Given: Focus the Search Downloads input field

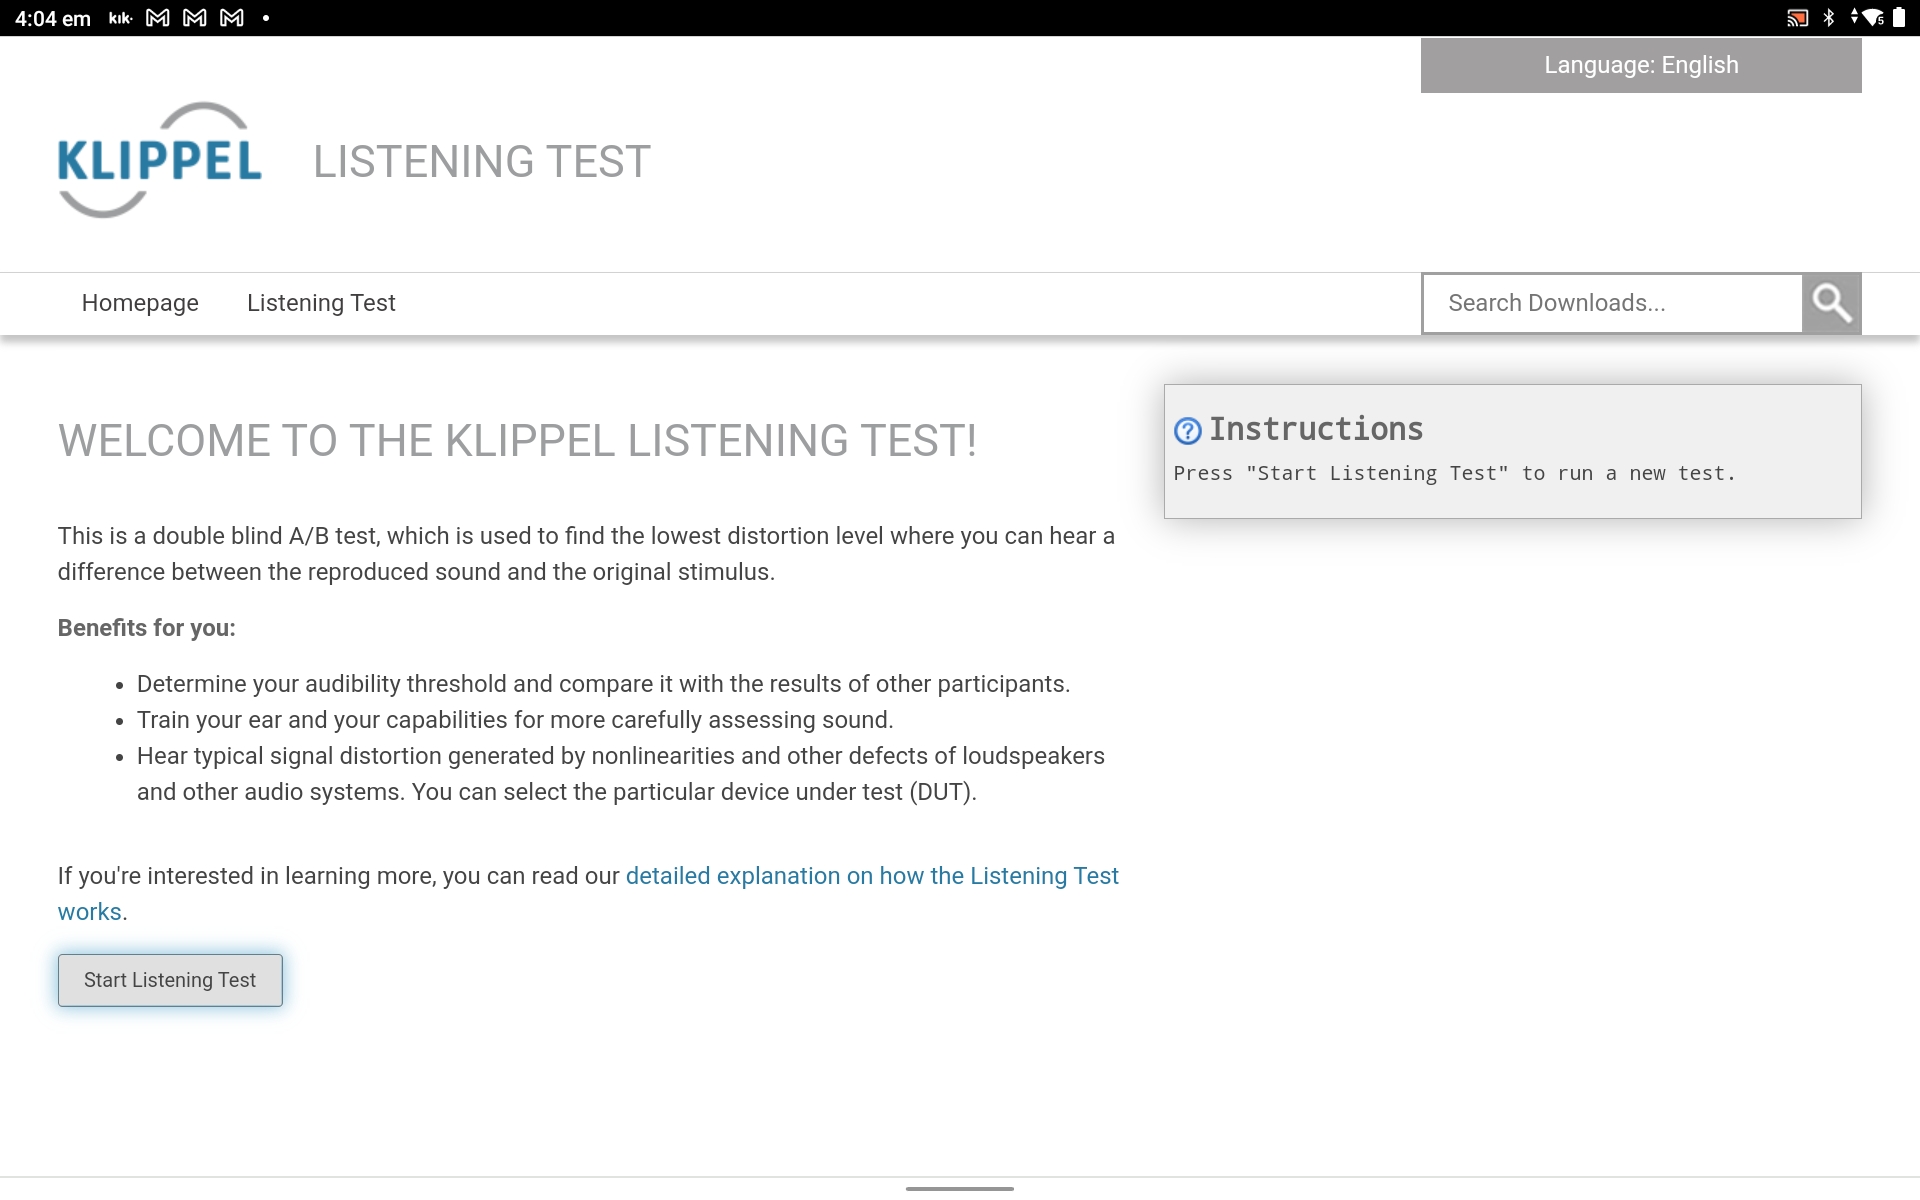Looking at the screenshot, I should [1612, 303].
